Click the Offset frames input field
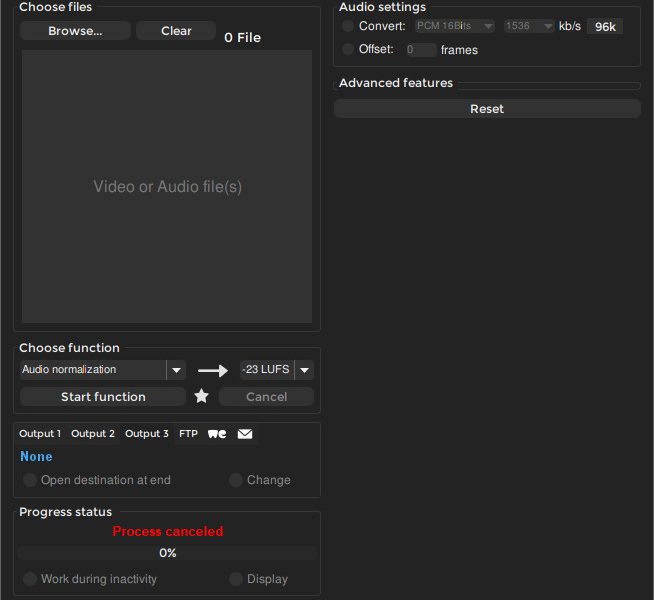Image resolution: width=654 pixels, height=600 pixels. 420,50
